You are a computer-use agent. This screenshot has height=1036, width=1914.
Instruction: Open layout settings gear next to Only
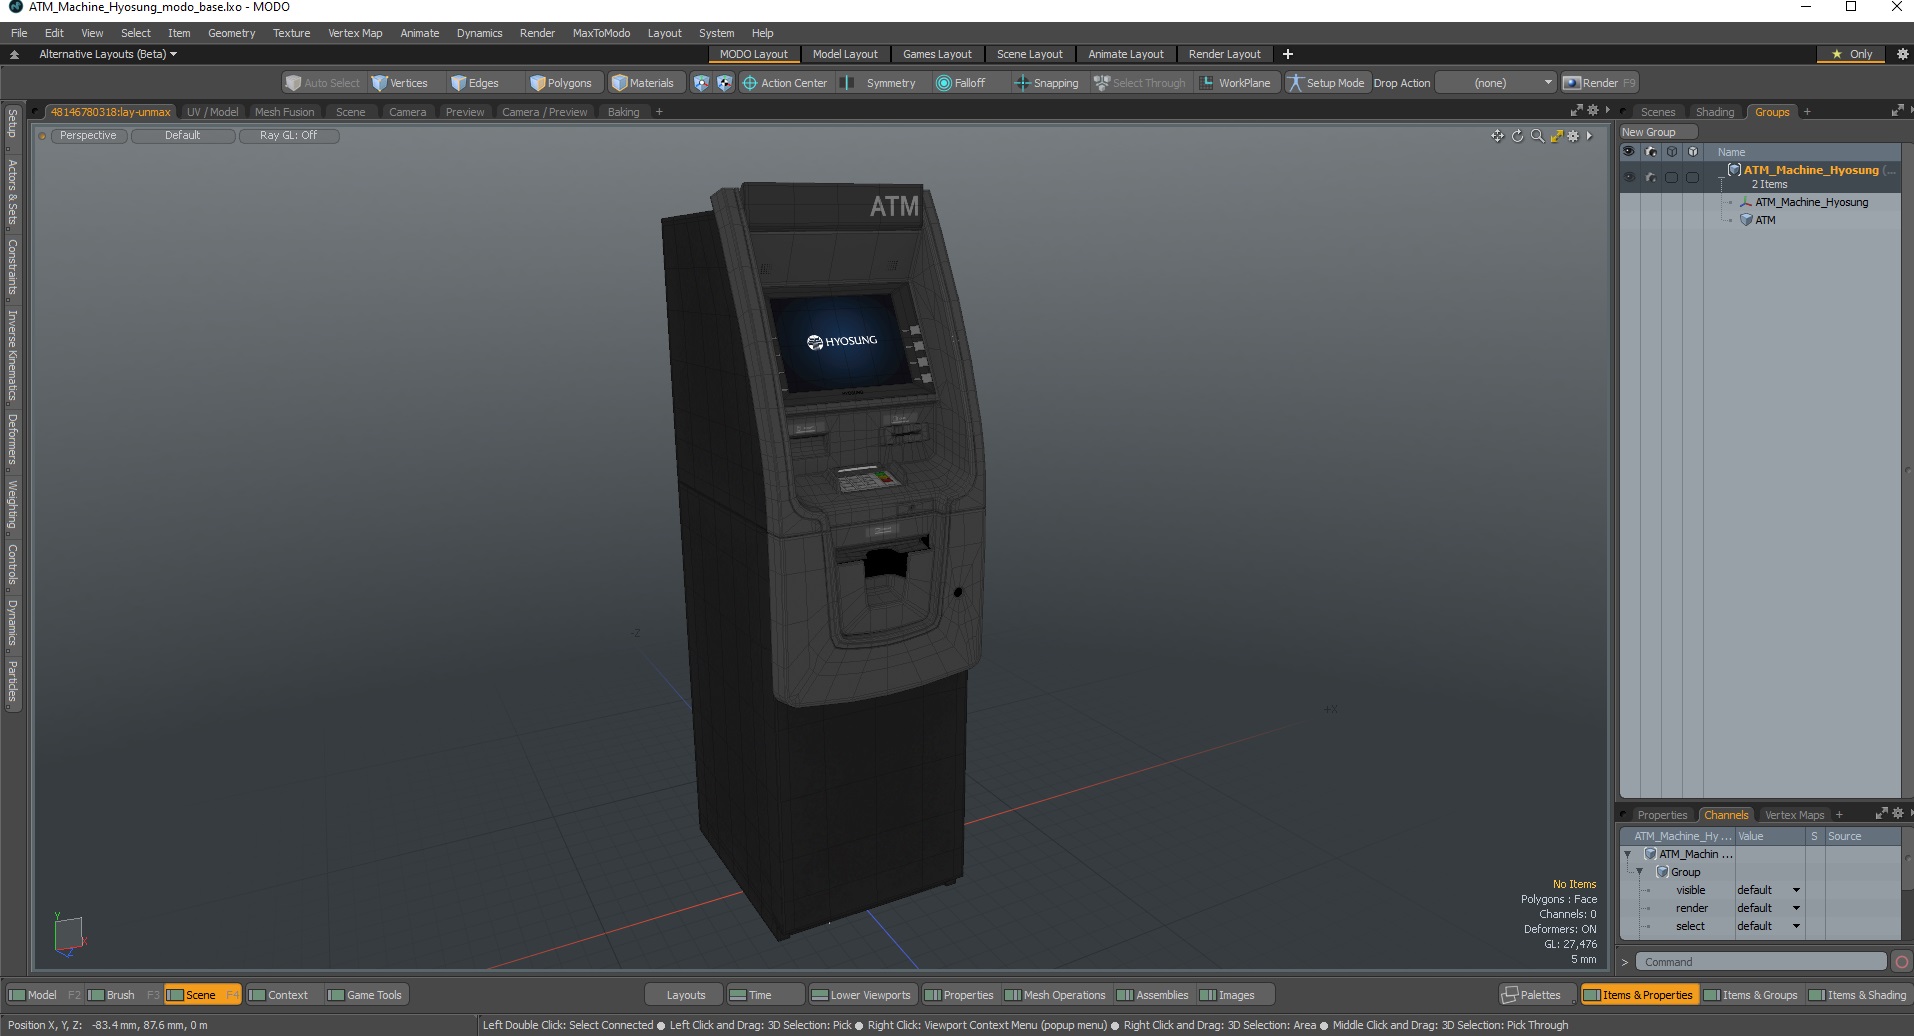(x=1902, y=54)
